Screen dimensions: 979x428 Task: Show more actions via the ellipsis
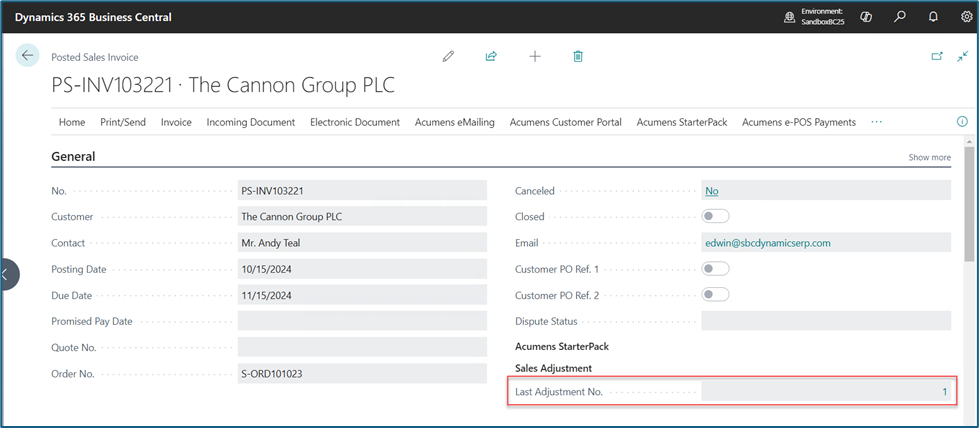[x=877, y=122]
